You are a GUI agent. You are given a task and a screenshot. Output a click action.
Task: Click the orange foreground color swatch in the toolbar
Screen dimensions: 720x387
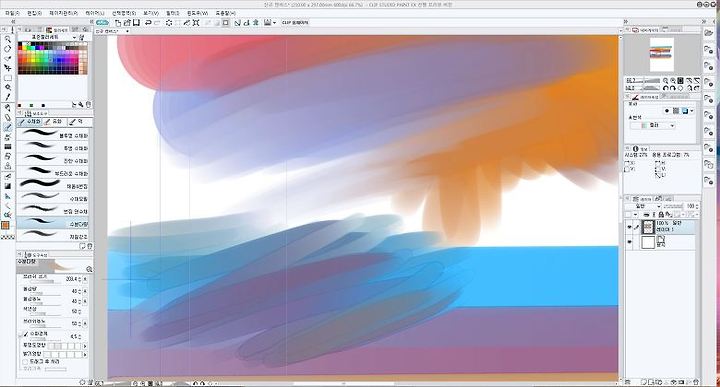coord(6,225)
